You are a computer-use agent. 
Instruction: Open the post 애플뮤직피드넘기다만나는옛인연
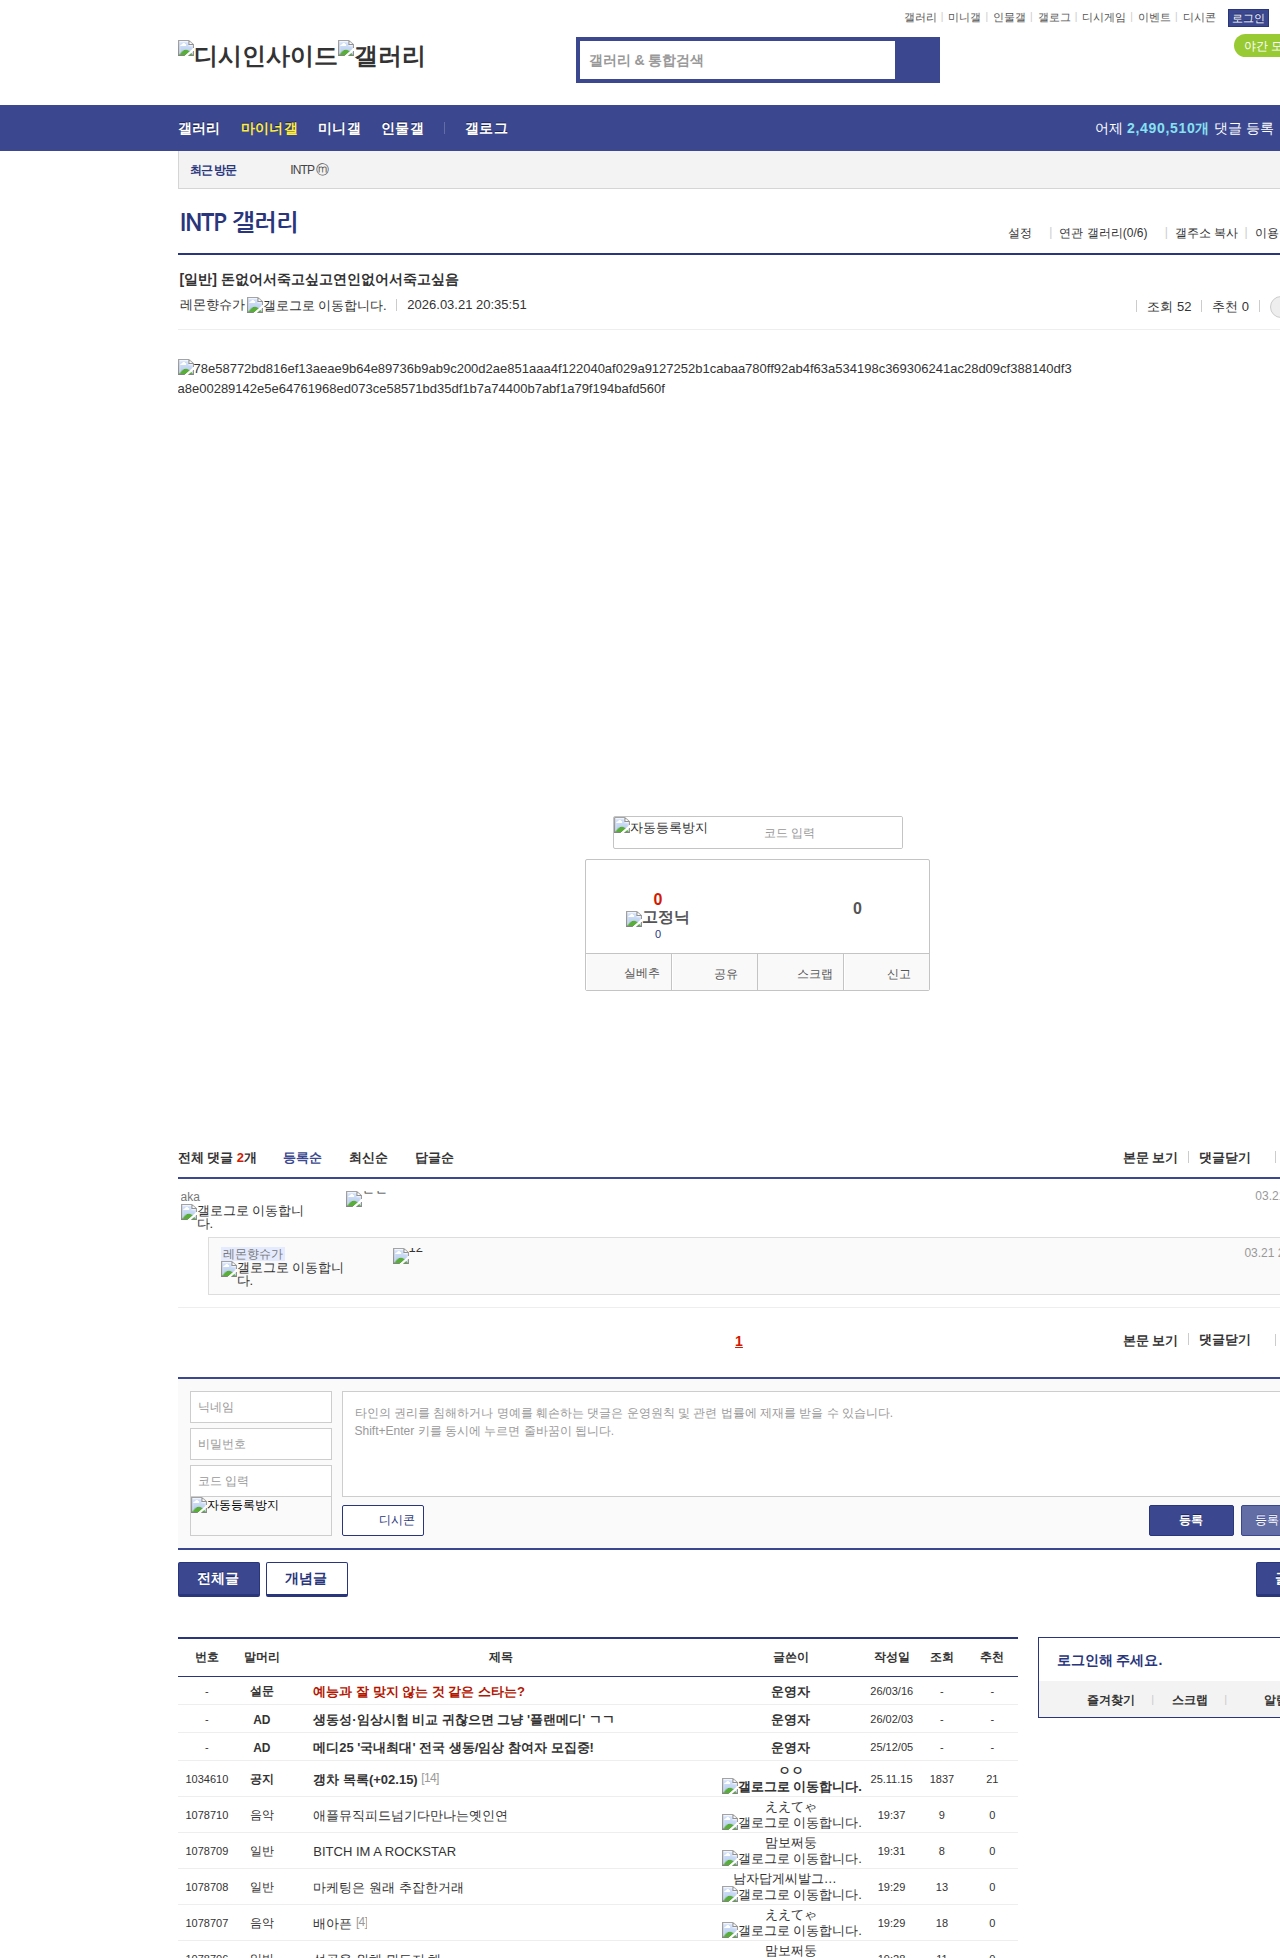click(410, 1816)
